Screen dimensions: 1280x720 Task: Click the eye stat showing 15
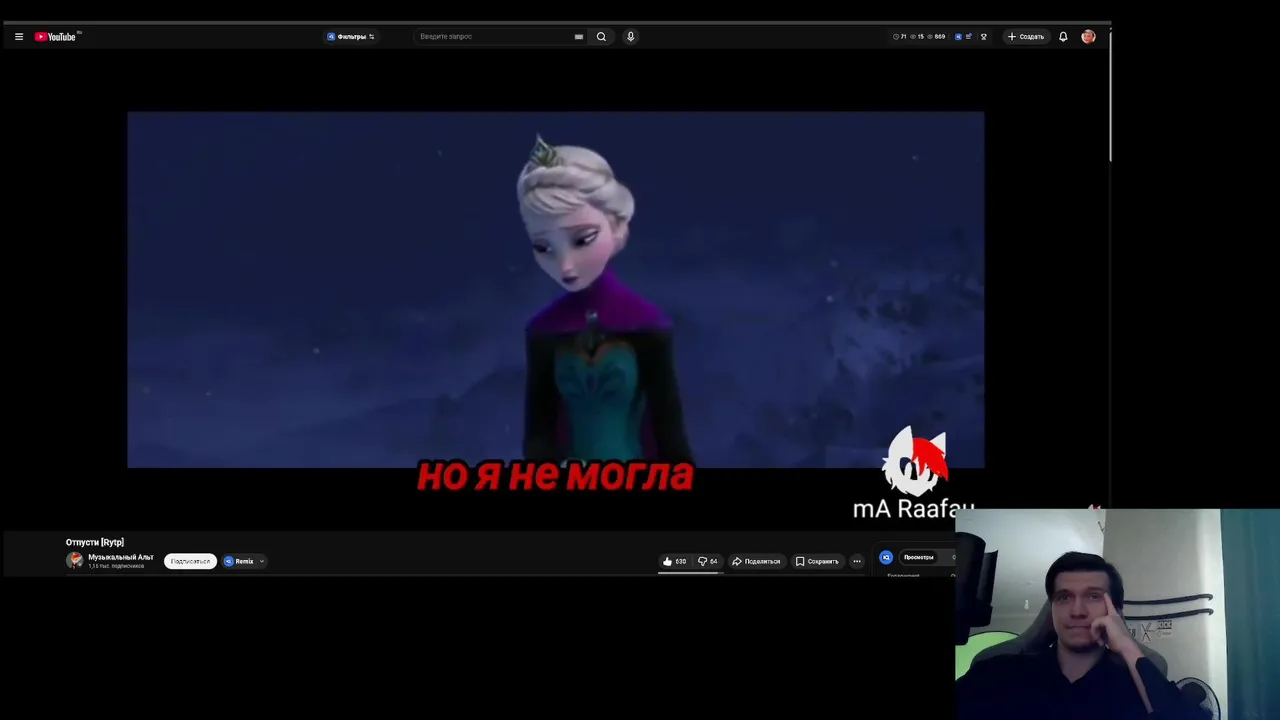pos(917,36)
